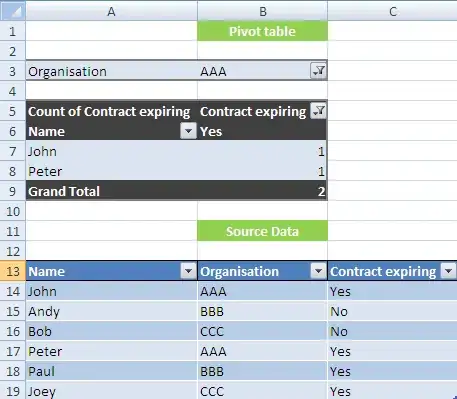Open the Organisation AAA filter button

click(318, 71)
